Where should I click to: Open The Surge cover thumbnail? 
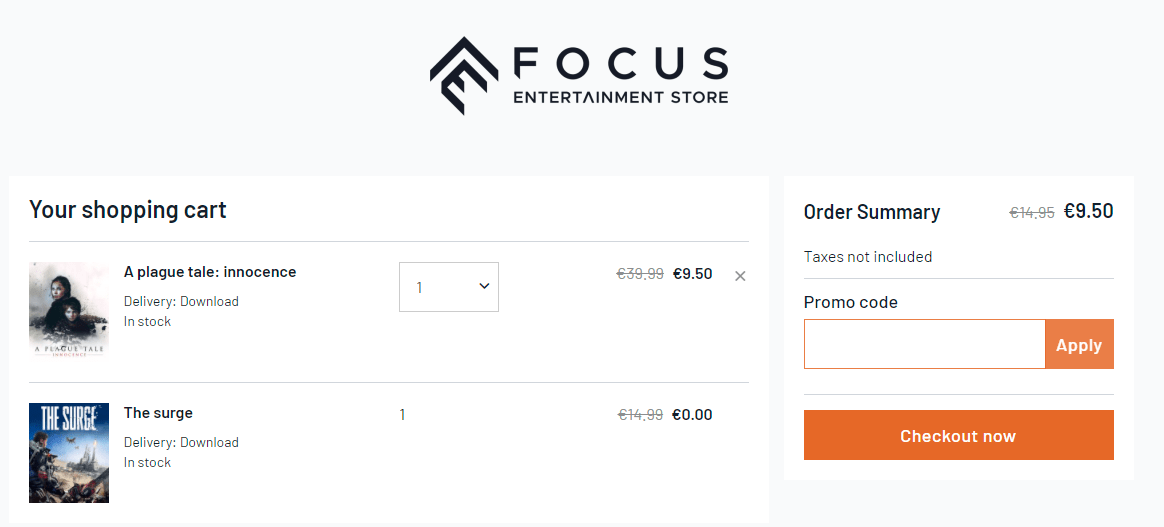point(69,453)
